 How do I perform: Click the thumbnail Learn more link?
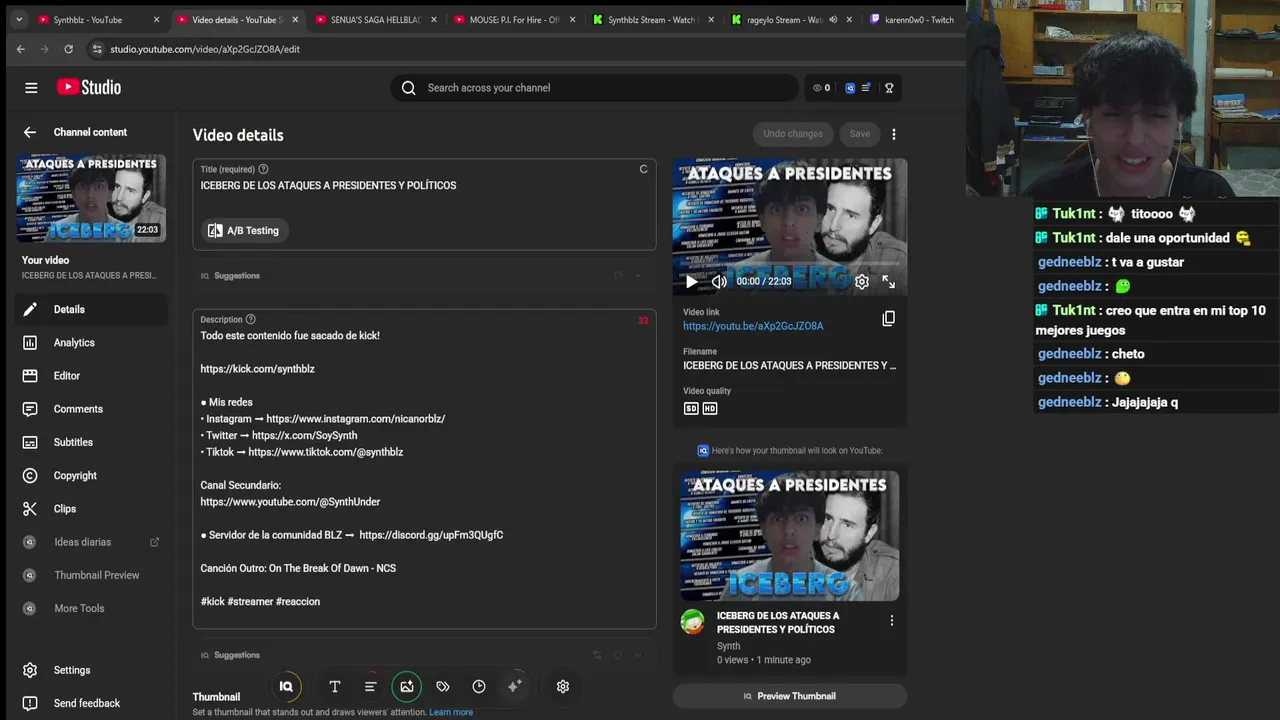click(x=451, y=712)
